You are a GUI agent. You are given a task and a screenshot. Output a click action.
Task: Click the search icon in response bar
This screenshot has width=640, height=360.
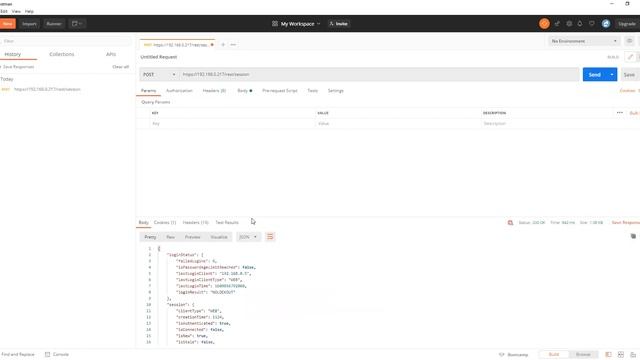pos(510,222)
